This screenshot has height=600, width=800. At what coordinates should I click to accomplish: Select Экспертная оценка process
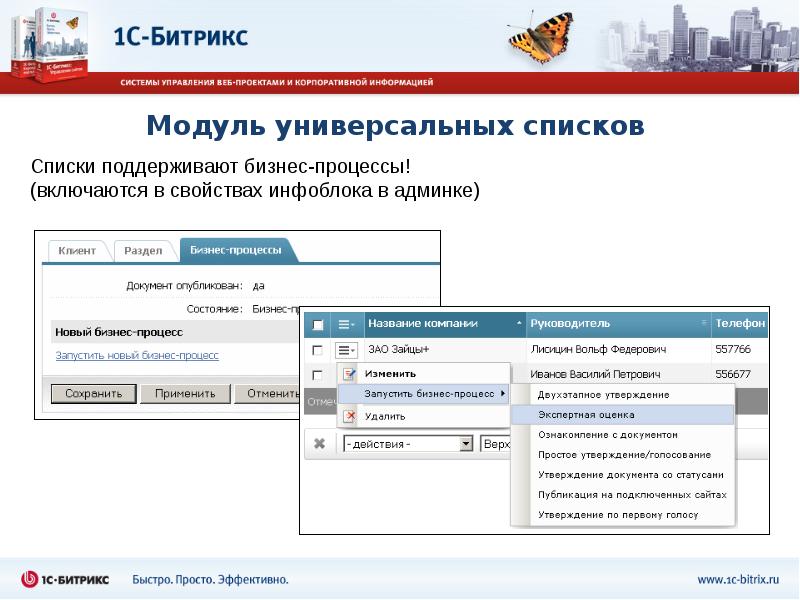622,415
